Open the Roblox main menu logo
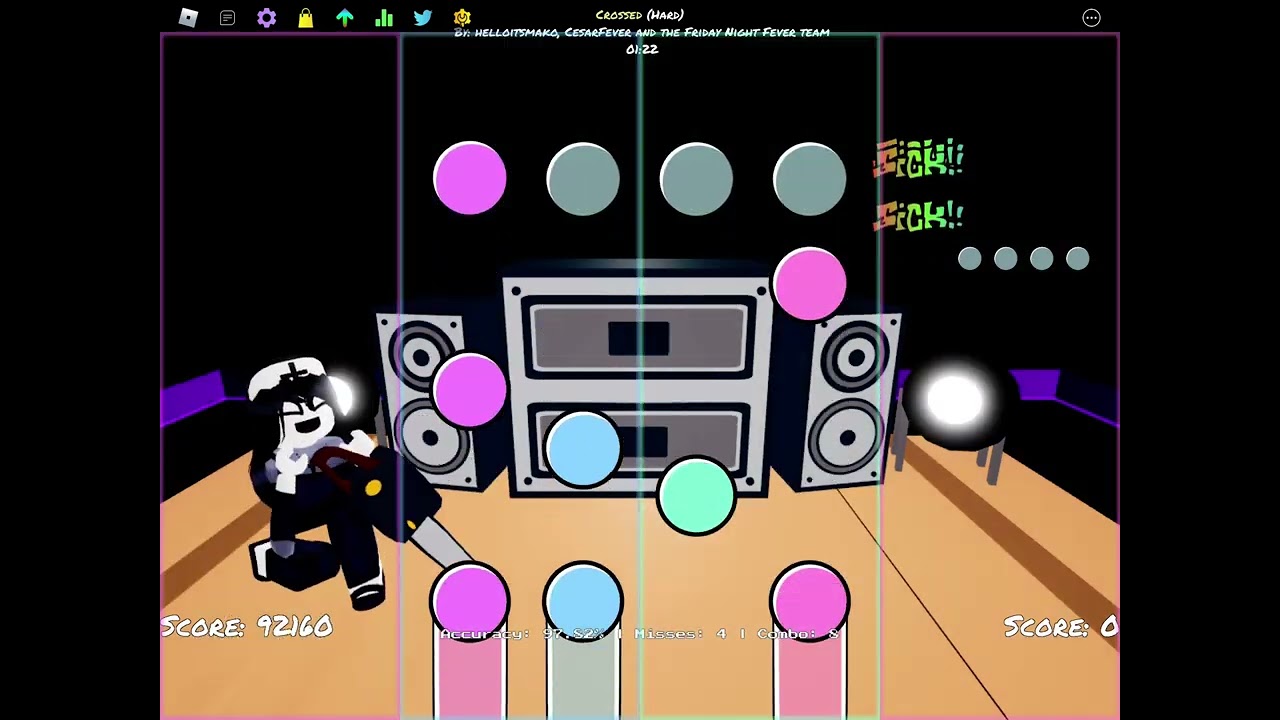 click(188, 17)
